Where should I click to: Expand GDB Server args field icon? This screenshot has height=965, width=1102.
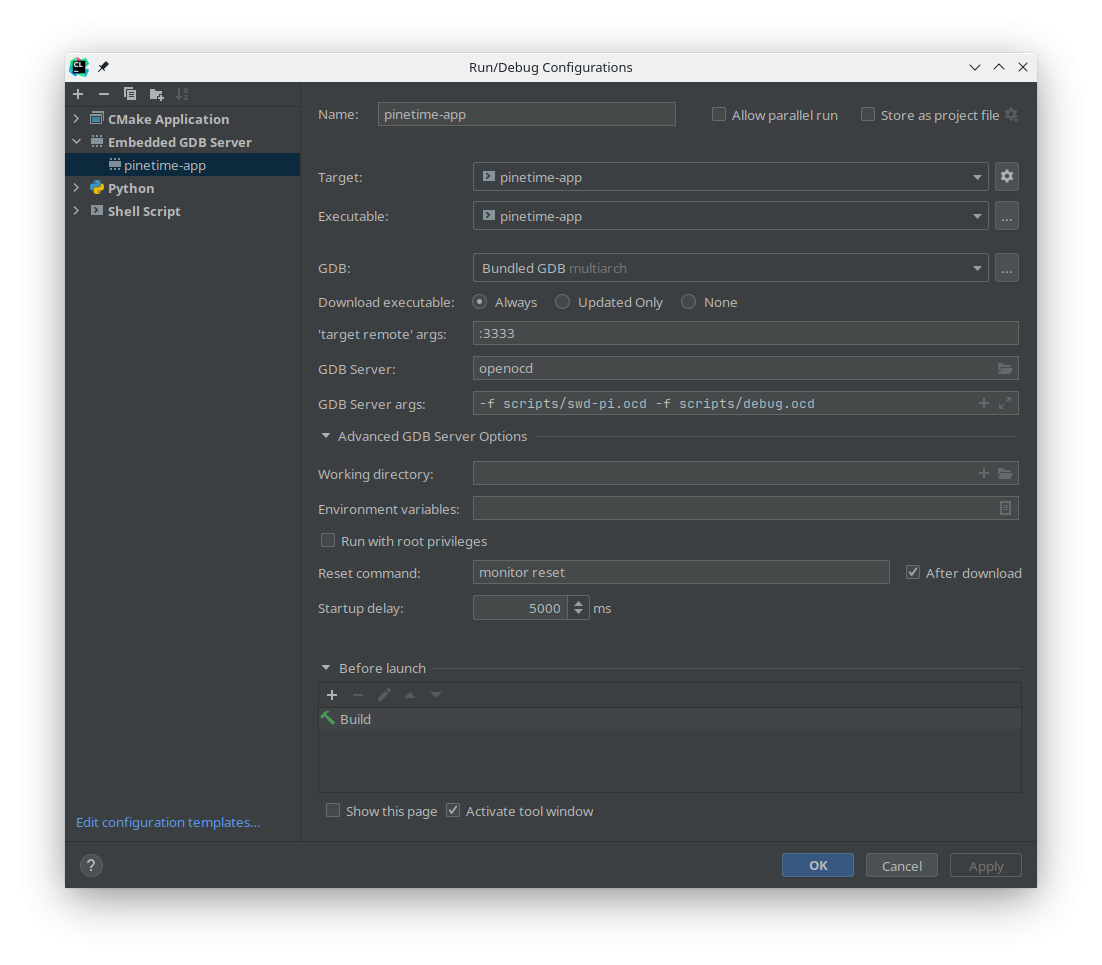1005,404
